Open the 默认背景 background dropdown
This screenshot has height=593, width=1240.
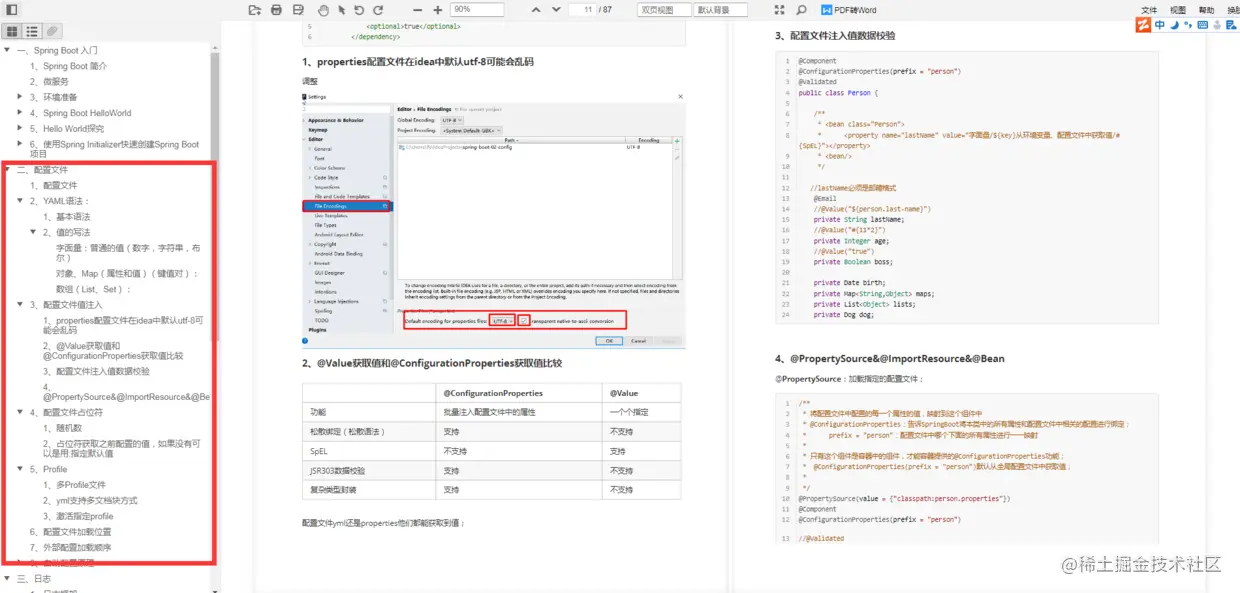pyautogui.click(x=720, y=9)
